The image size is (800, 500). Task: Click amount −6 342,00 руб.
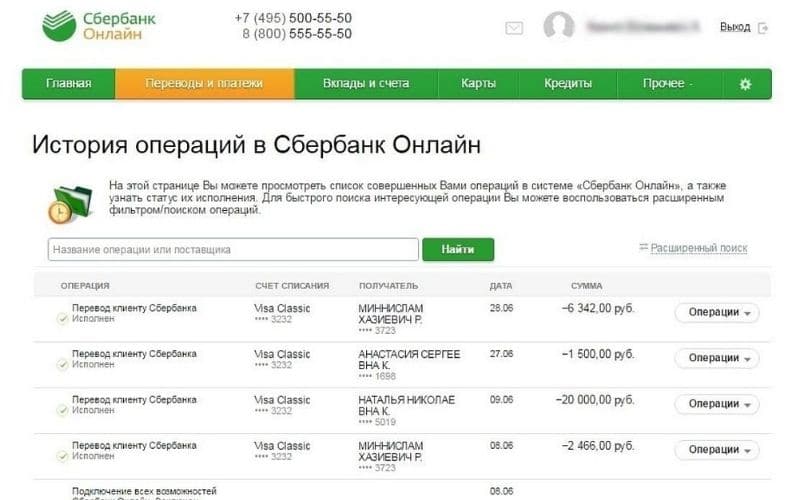pyautogui.click(x=598, y=309)
